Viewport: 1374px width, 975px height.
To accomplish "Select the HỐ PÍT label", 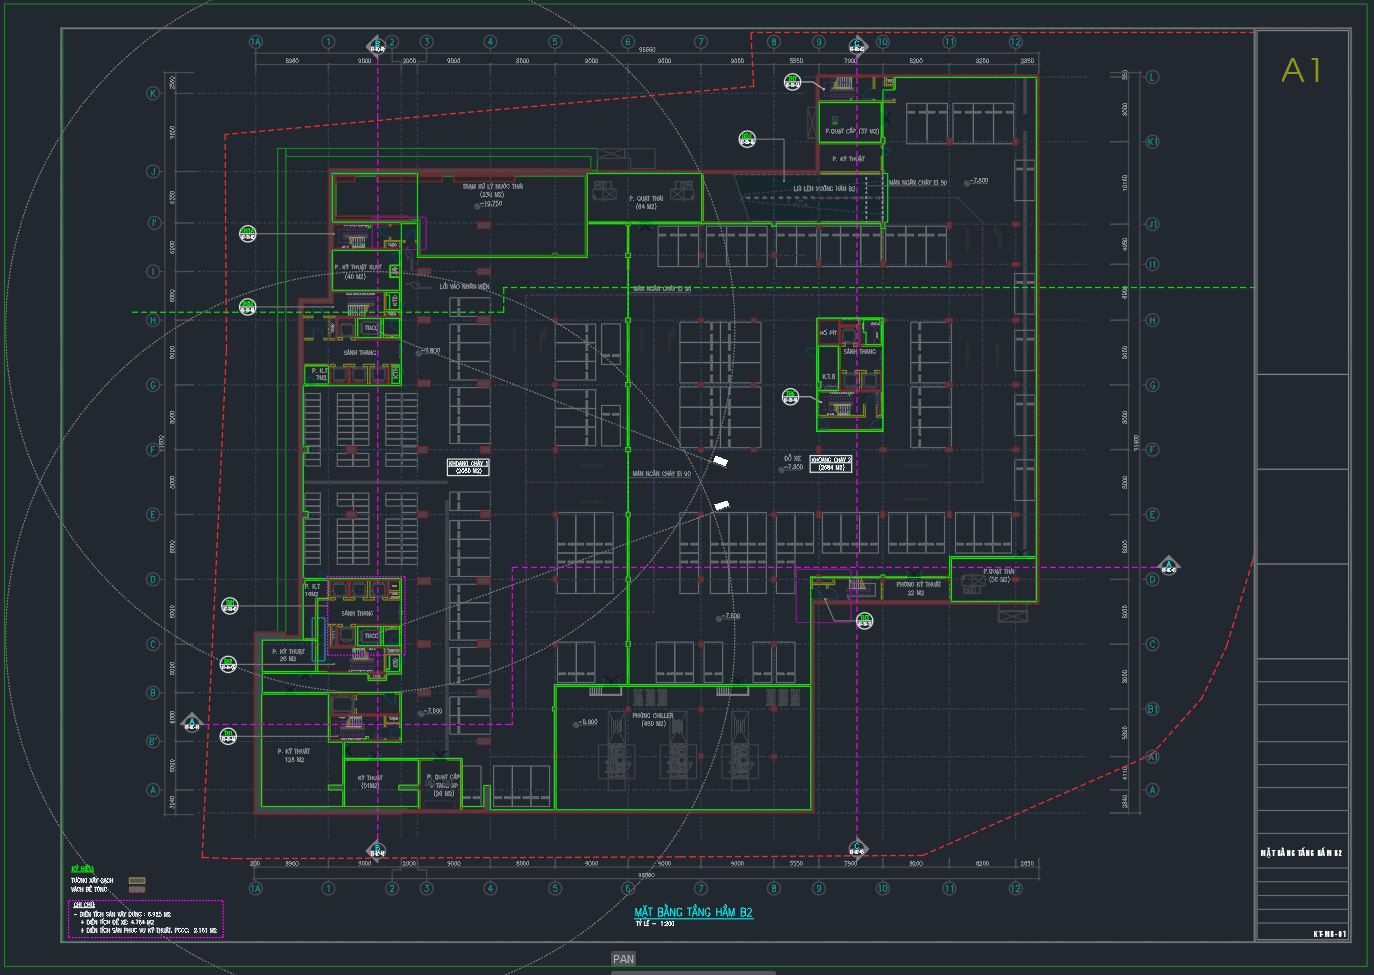I will point(827,333).
